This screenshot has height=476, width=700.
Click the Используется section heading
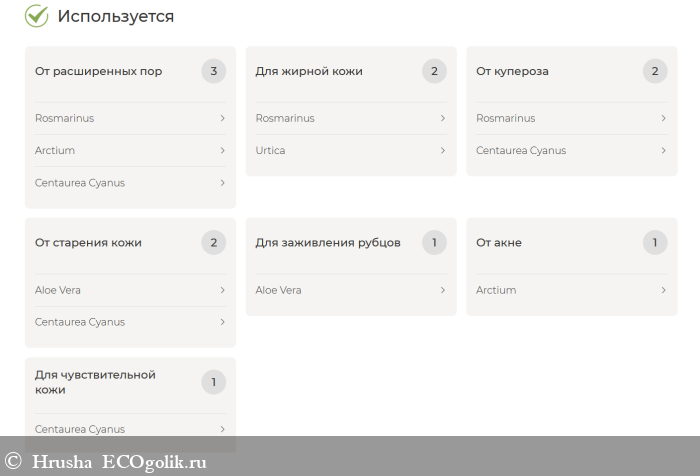coord(115,16)
